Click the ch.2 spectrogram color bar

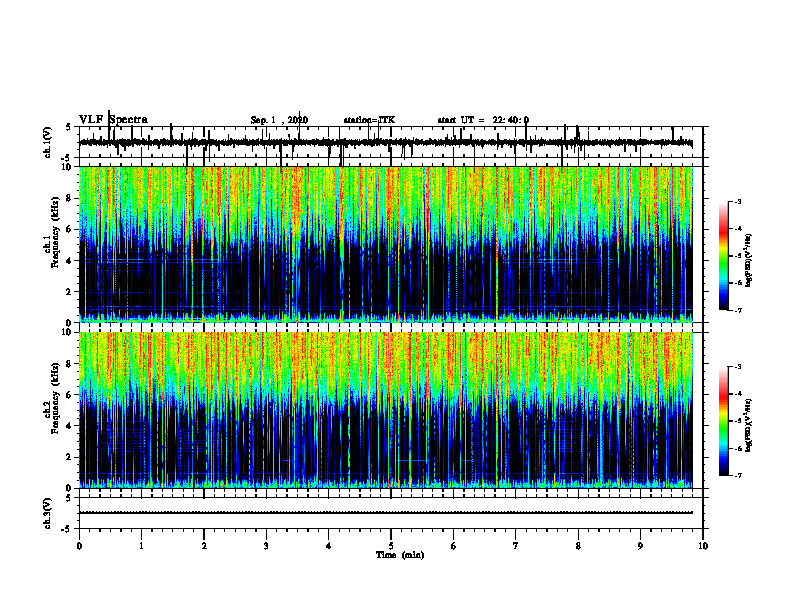tap(724, 421)
